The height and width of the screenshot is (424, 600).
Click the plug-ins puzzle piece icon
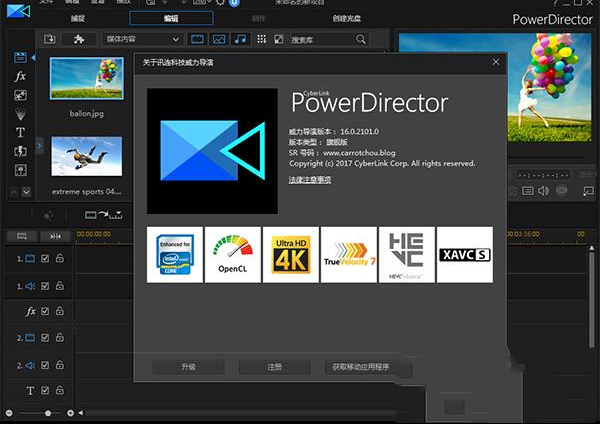79,38
